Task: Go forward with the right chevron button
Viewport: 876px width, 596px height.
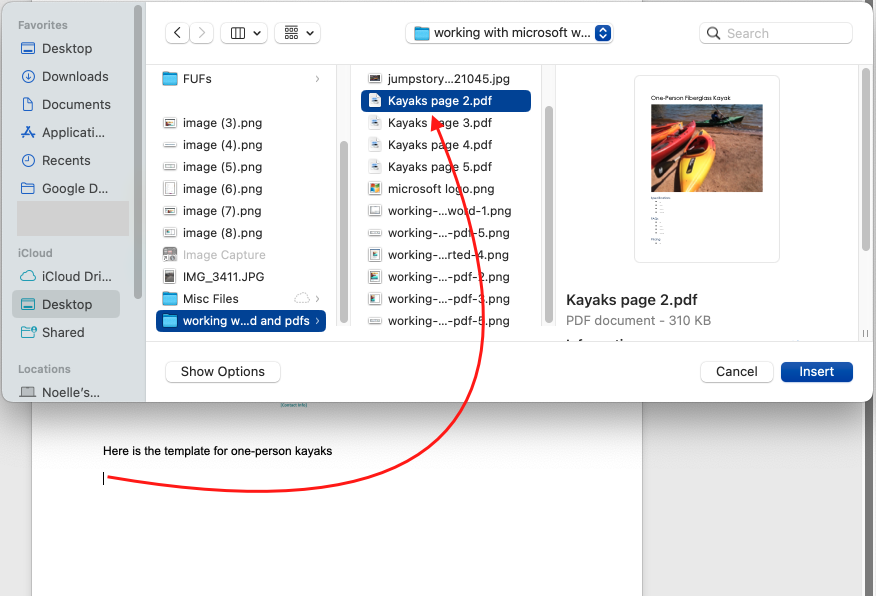Action: pyautogui.click(x=202, y=33)
